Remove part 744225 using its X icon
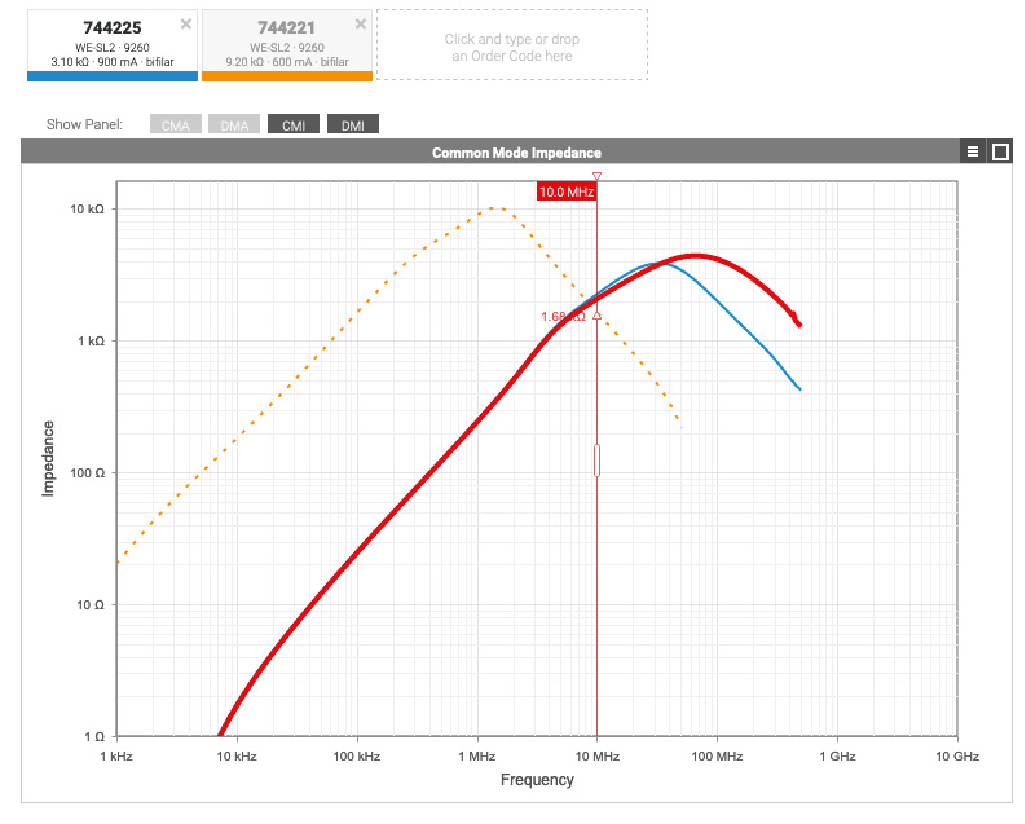 185,24
